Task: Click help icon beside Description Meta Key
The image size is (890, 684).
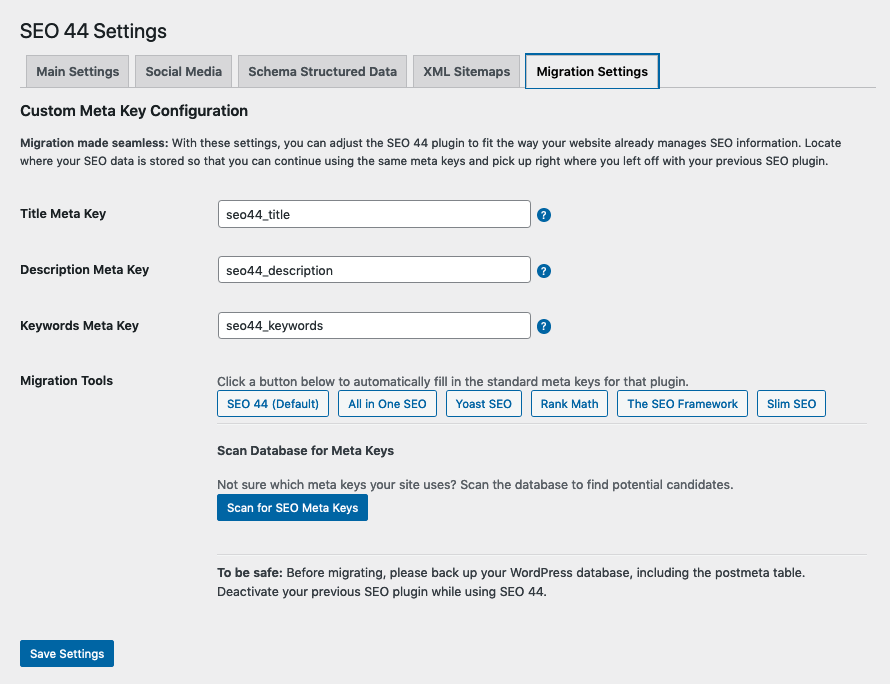Action: [544, 271]
